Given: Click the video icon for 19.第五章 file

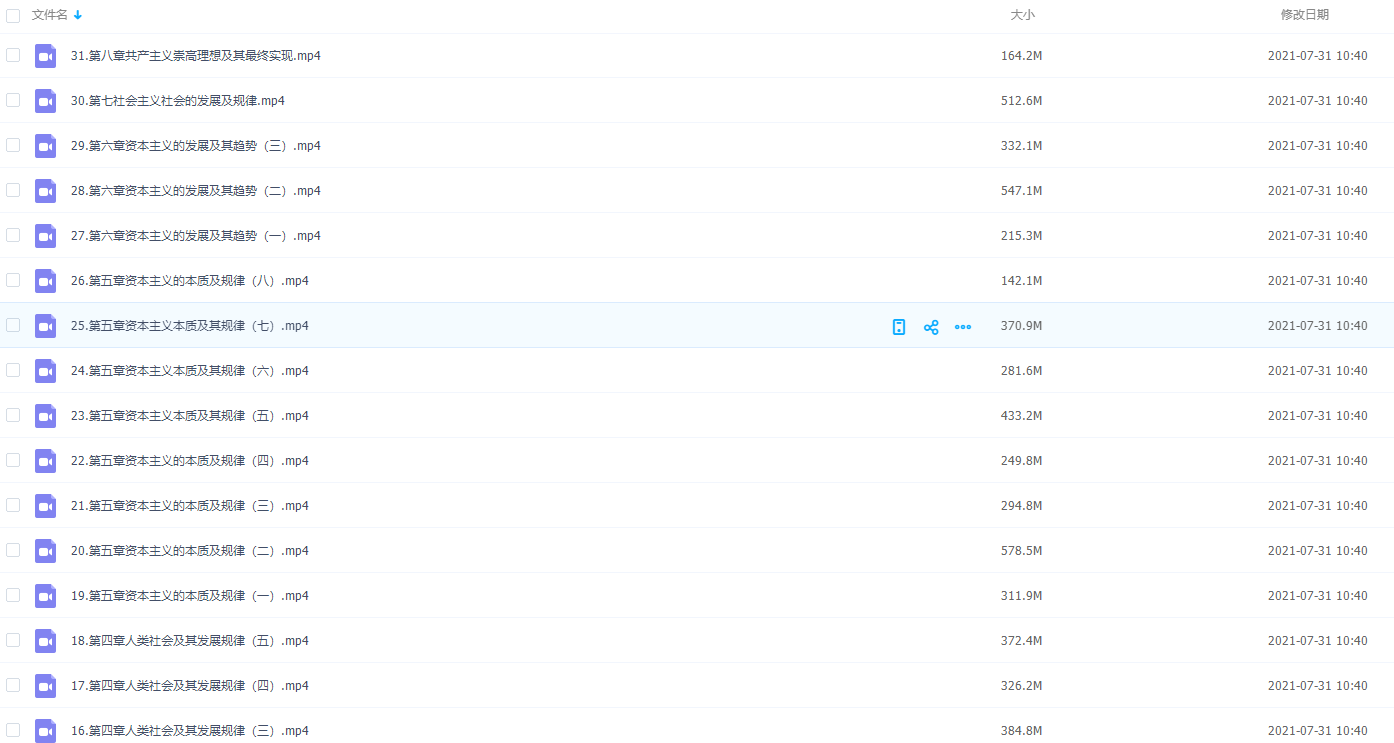Looking at the screenshot, I should [x=45, y=596].
